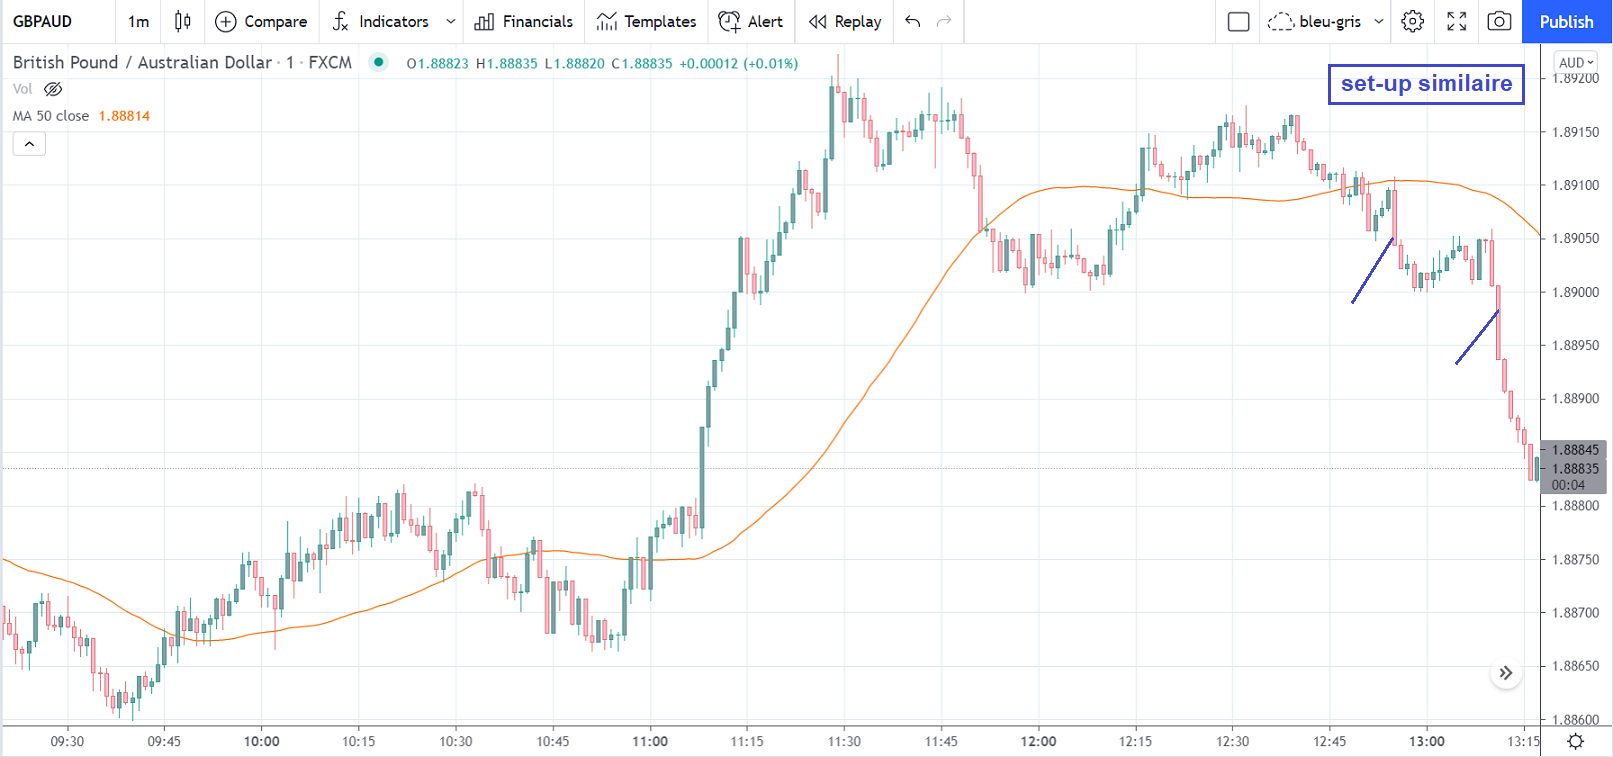
Task: Open price scale settings gear at bottom right
Action: (x=1576, y=741)
